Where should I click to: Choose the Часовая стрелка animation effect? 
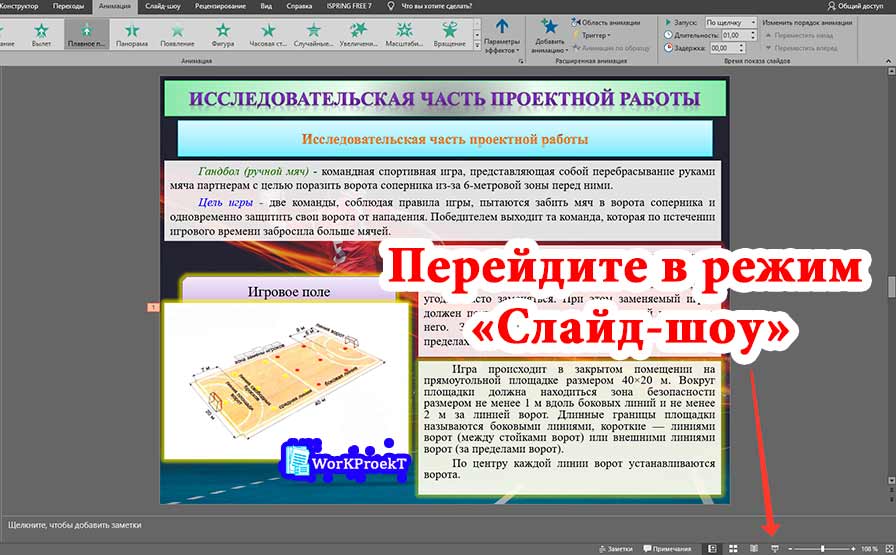pyautogui.click(x=268, y=35)
